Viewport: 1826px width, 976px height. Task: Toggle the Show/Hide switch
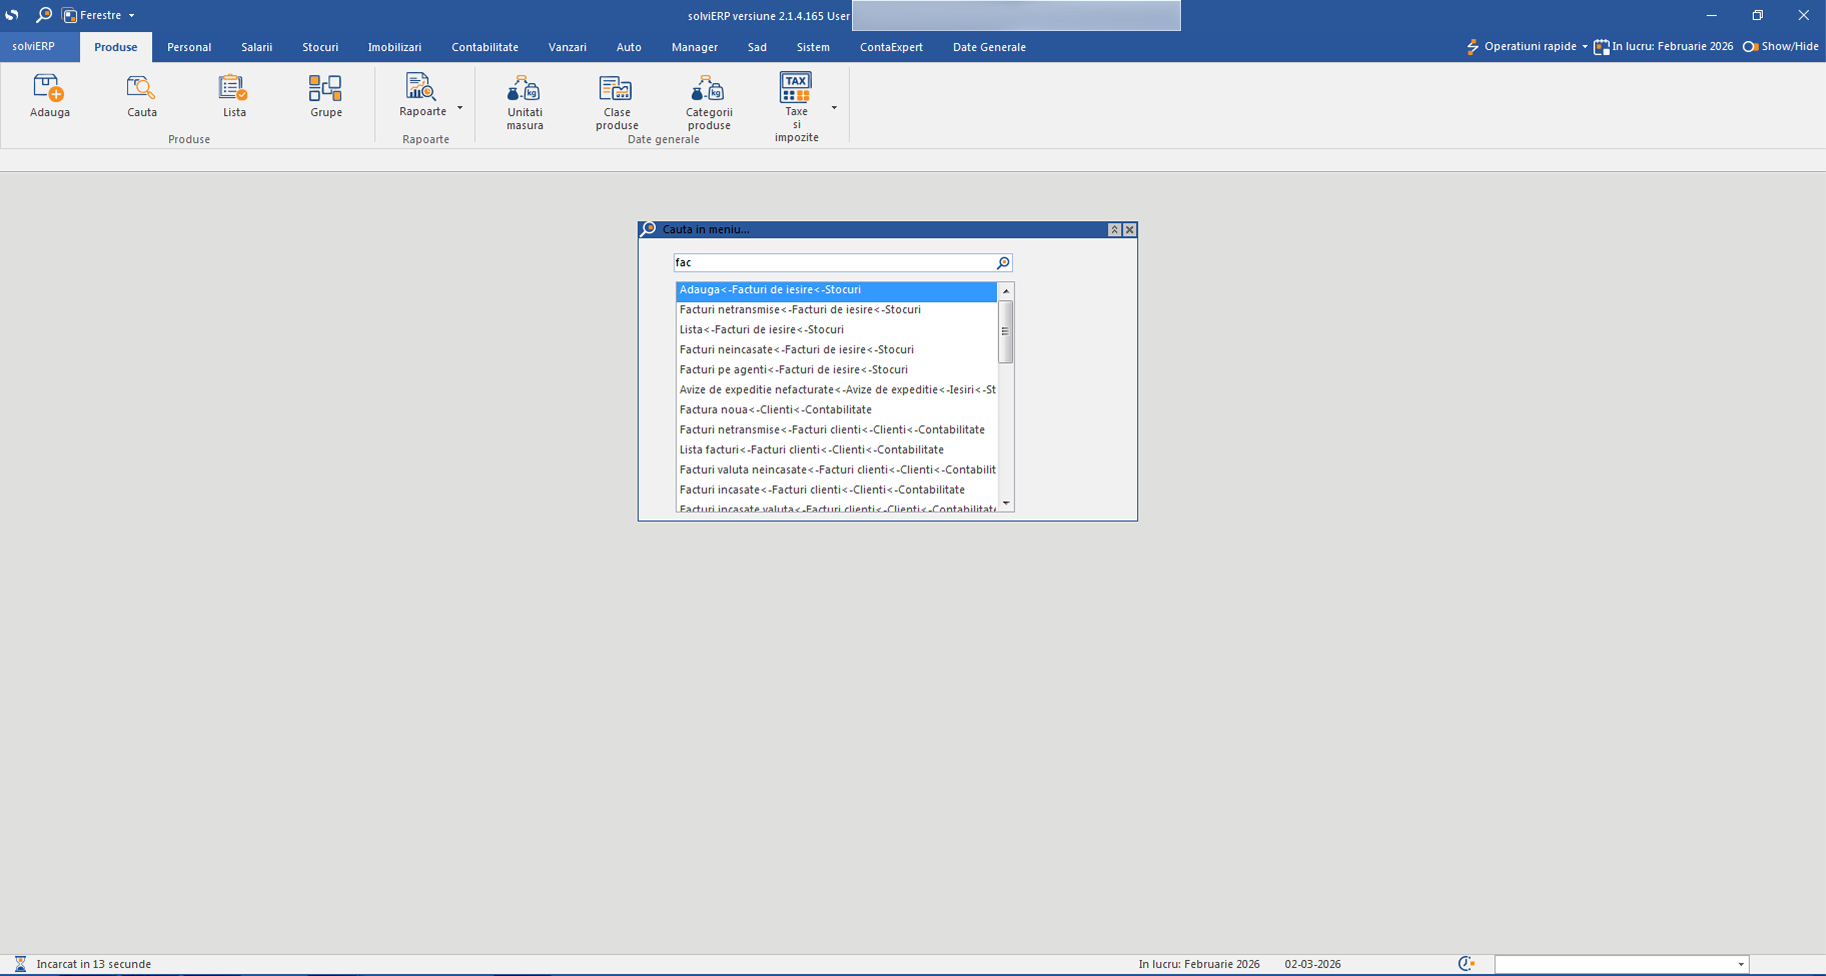coord(1751,47)
